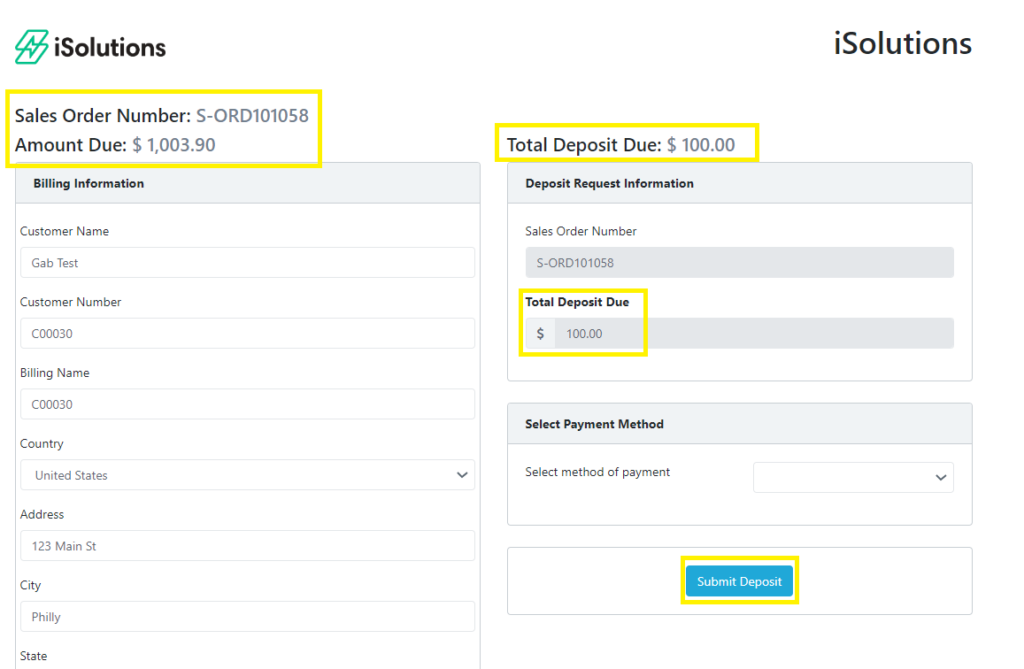Click the Select Payment Method panel header
Viewport: 1024px width, 669px height.
pos(739,424)
